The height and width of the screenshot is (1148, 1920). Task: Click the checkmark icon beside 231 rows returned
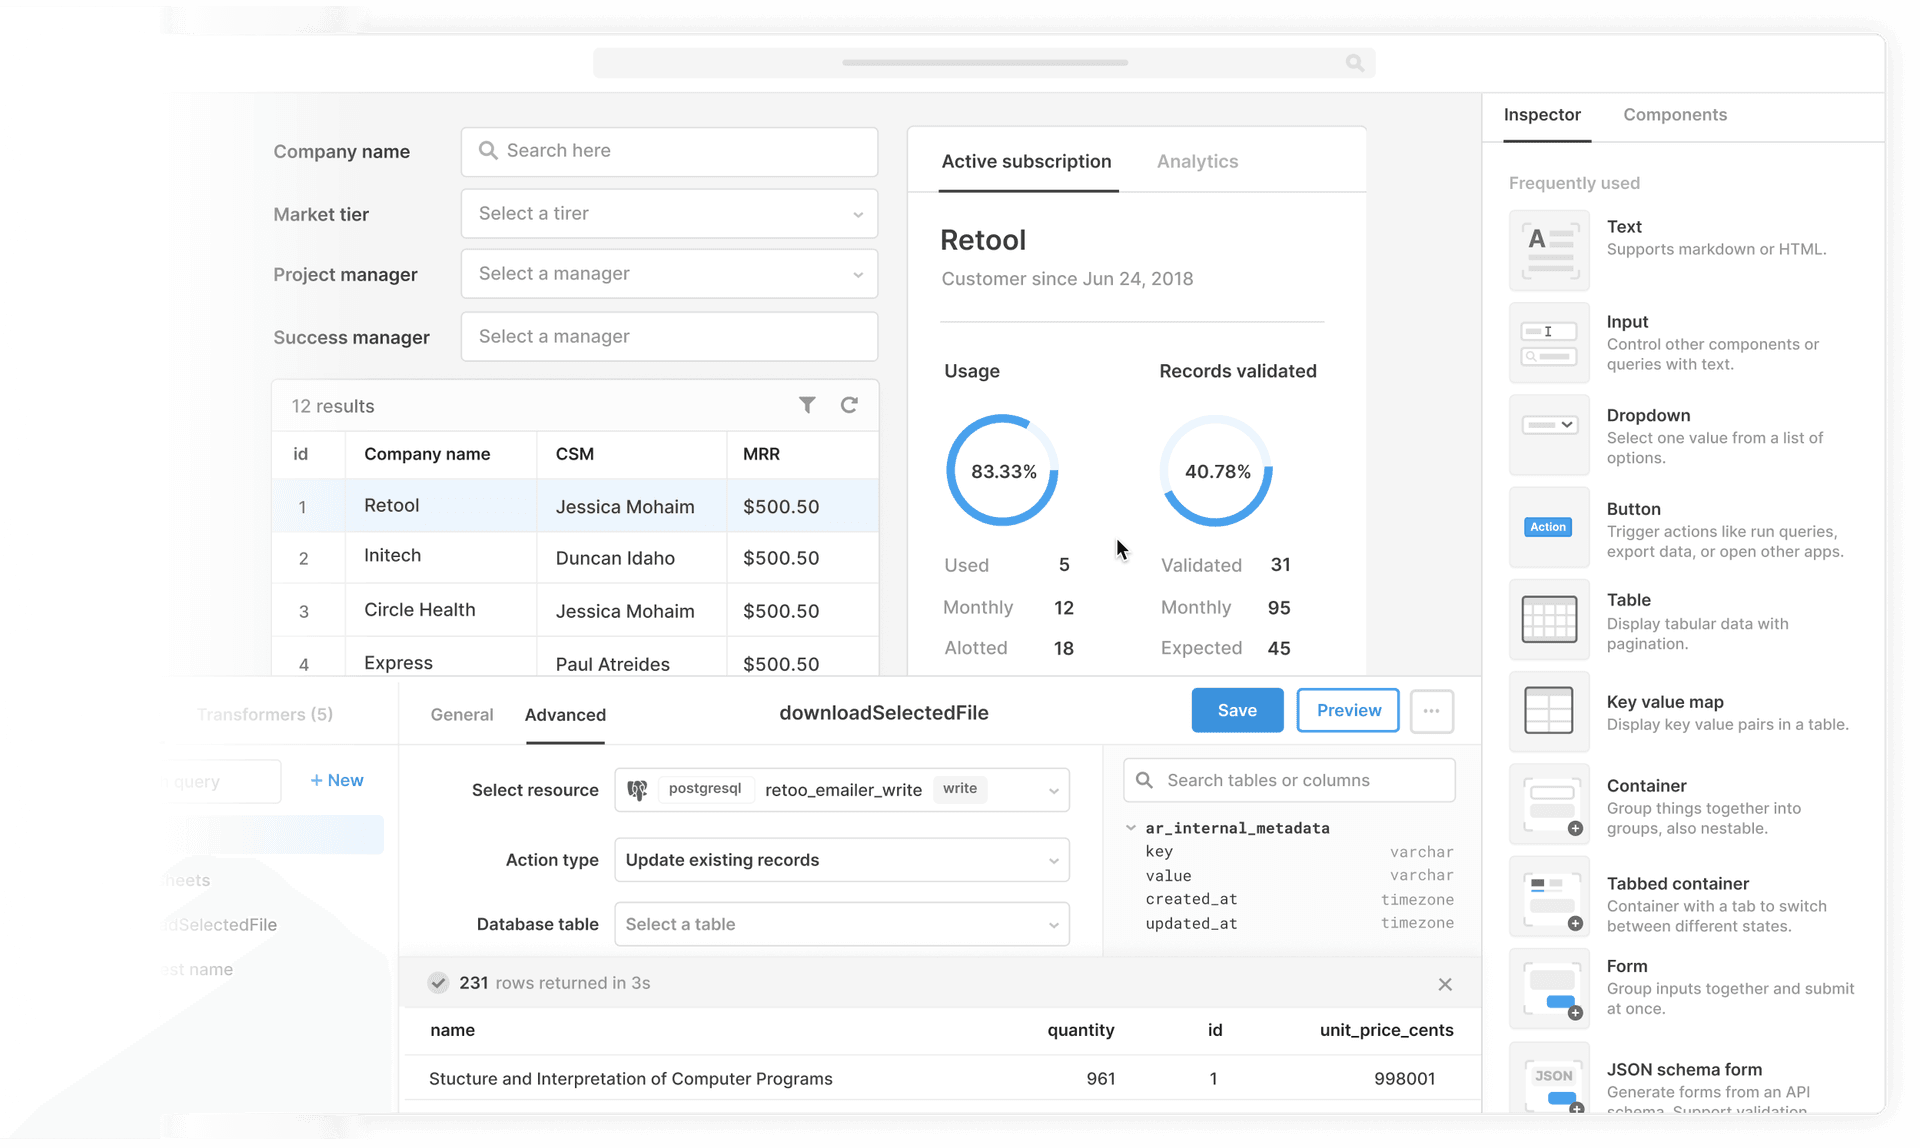(x=438, y=983)
